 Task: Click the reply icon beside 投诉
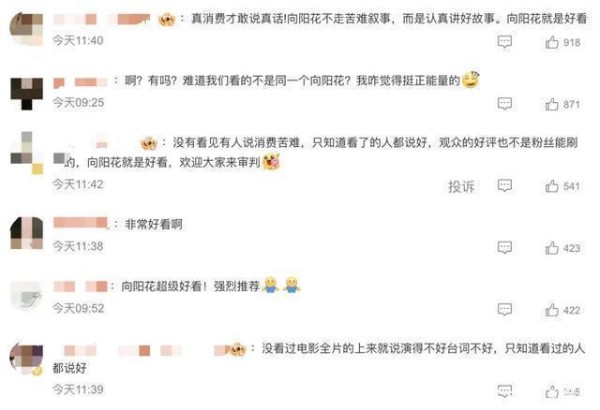point(504,186)
